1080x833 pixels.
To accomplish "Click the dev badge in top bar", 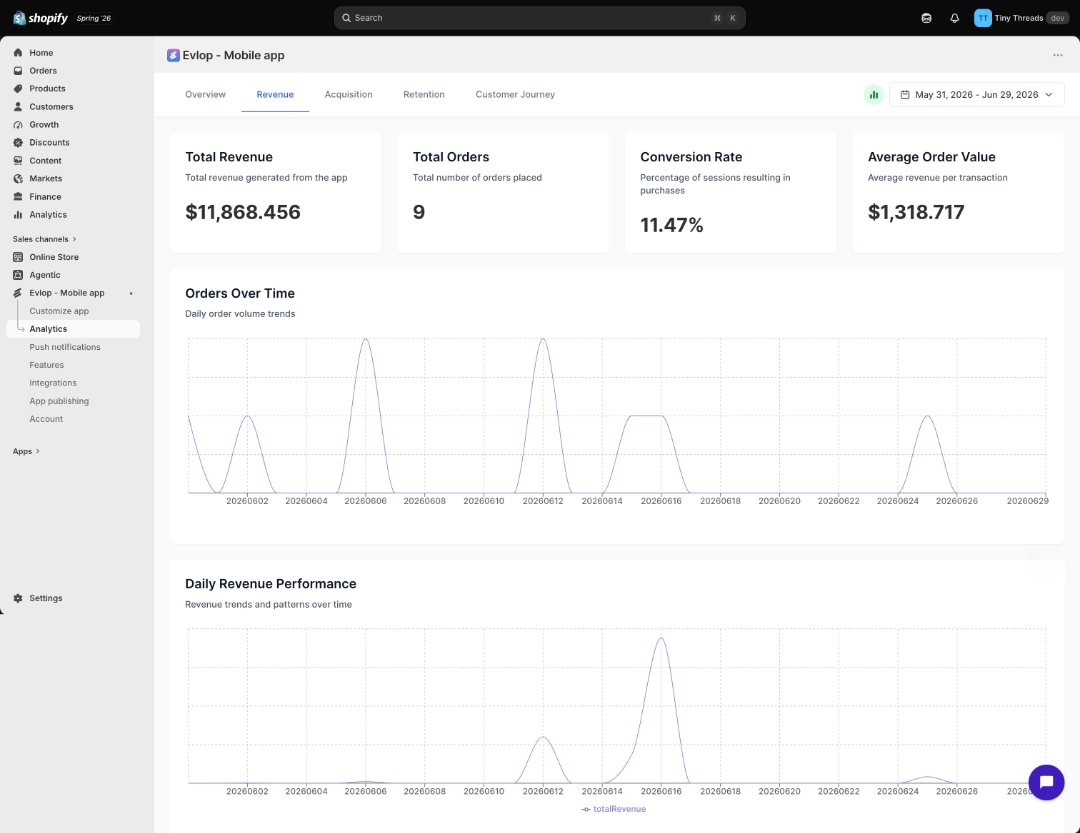I will coord(1057,18).
